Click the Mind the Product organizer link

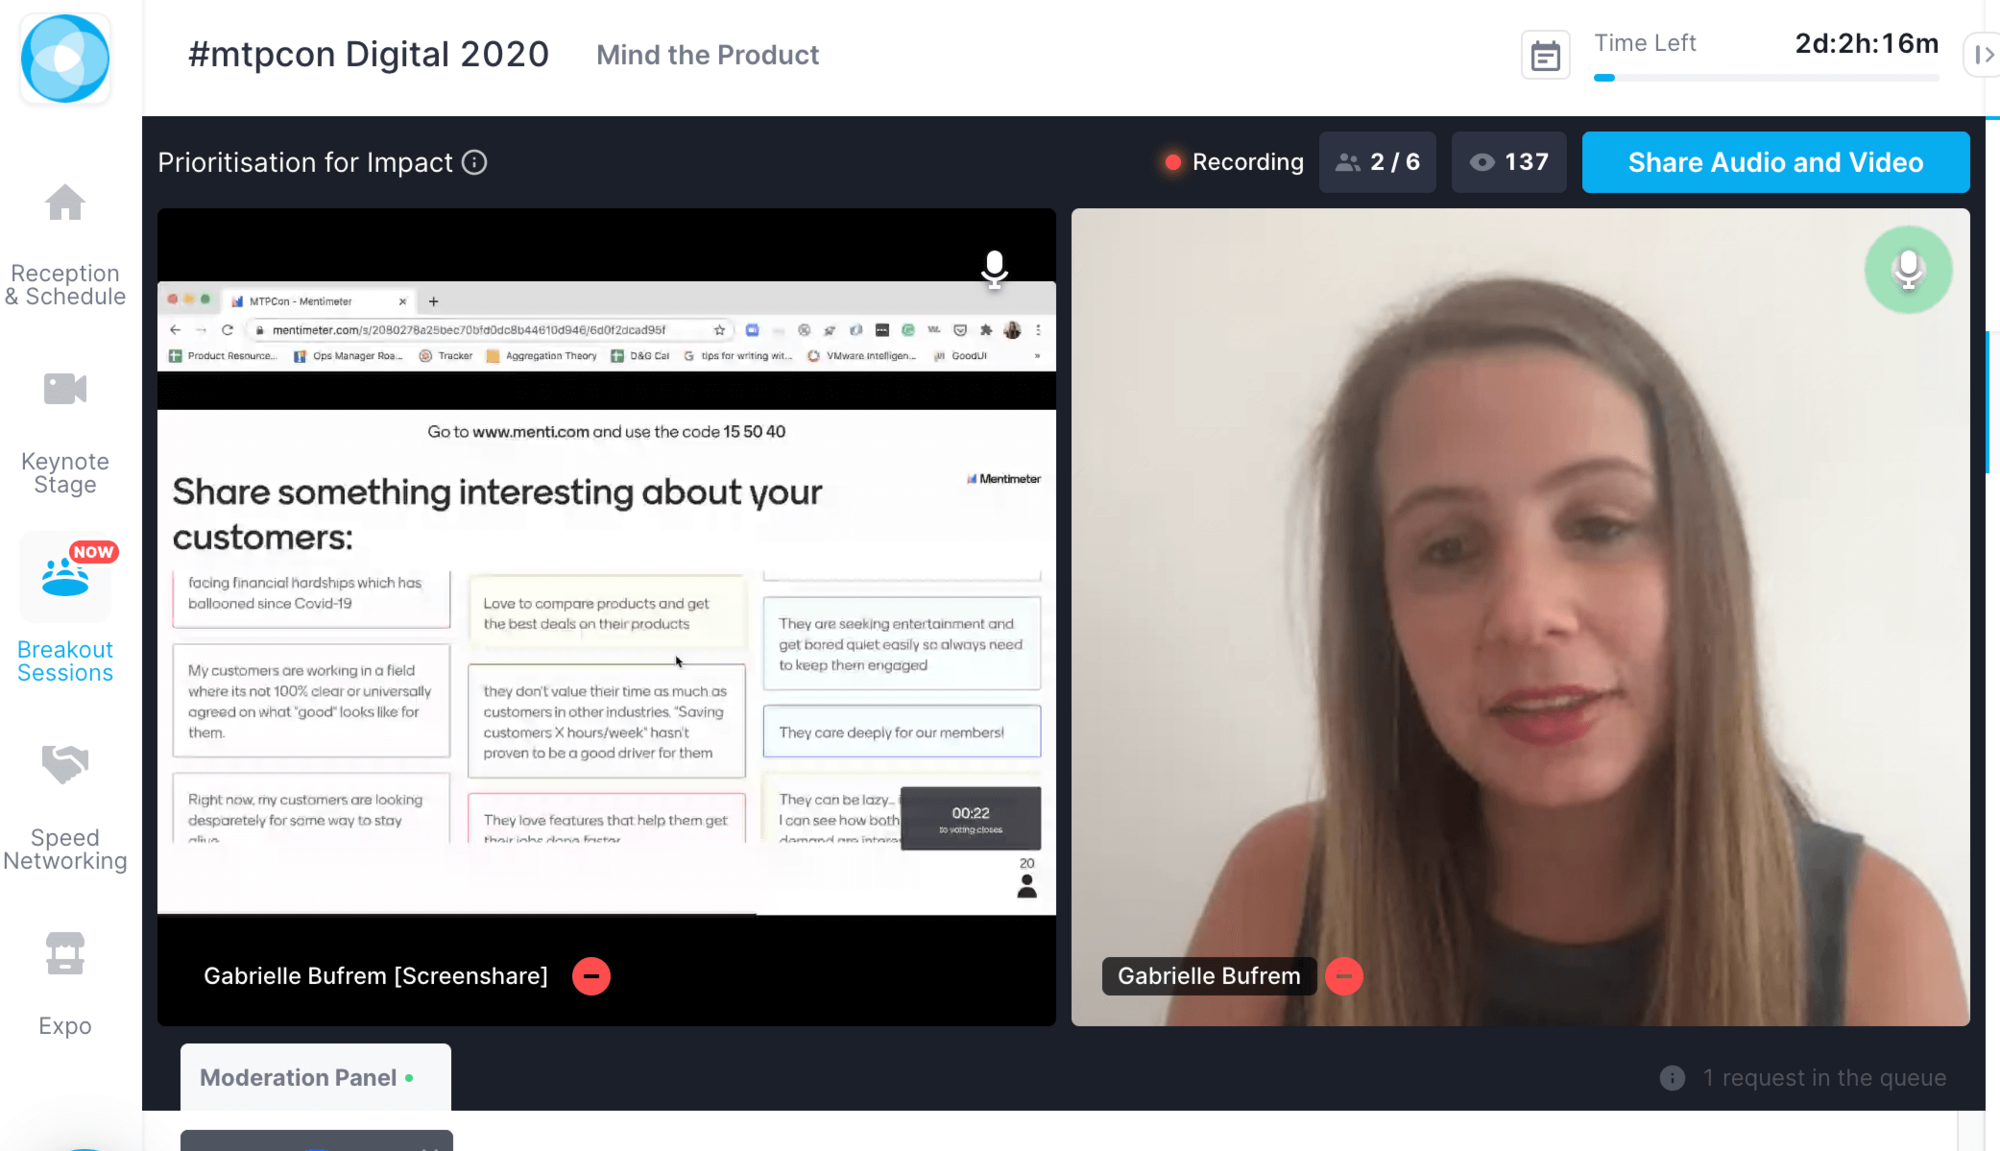[707, 55]
